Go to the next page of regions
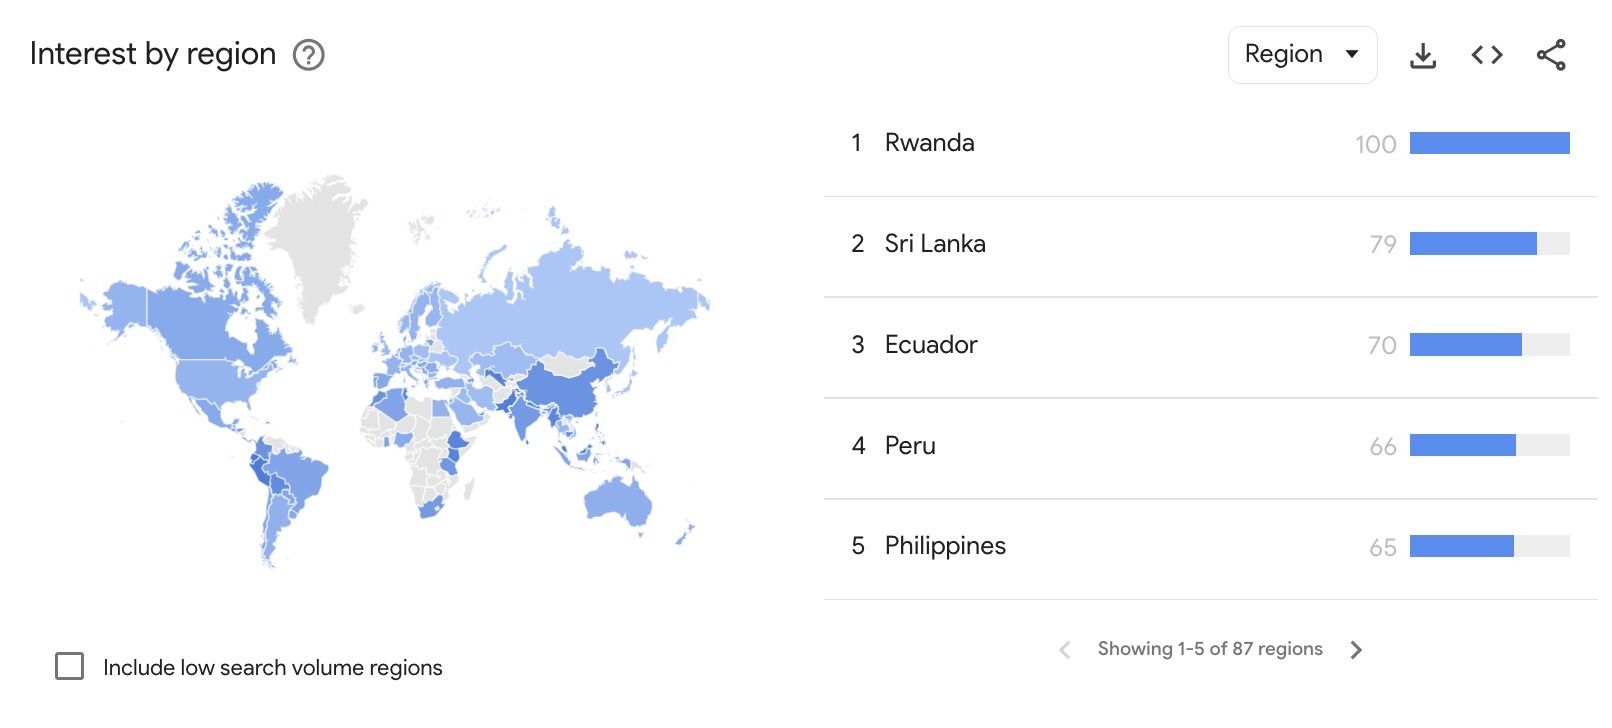Image resolution: width=1612 pixels, height=728 pixels. pyautogui.click(x=1357, y=649)
